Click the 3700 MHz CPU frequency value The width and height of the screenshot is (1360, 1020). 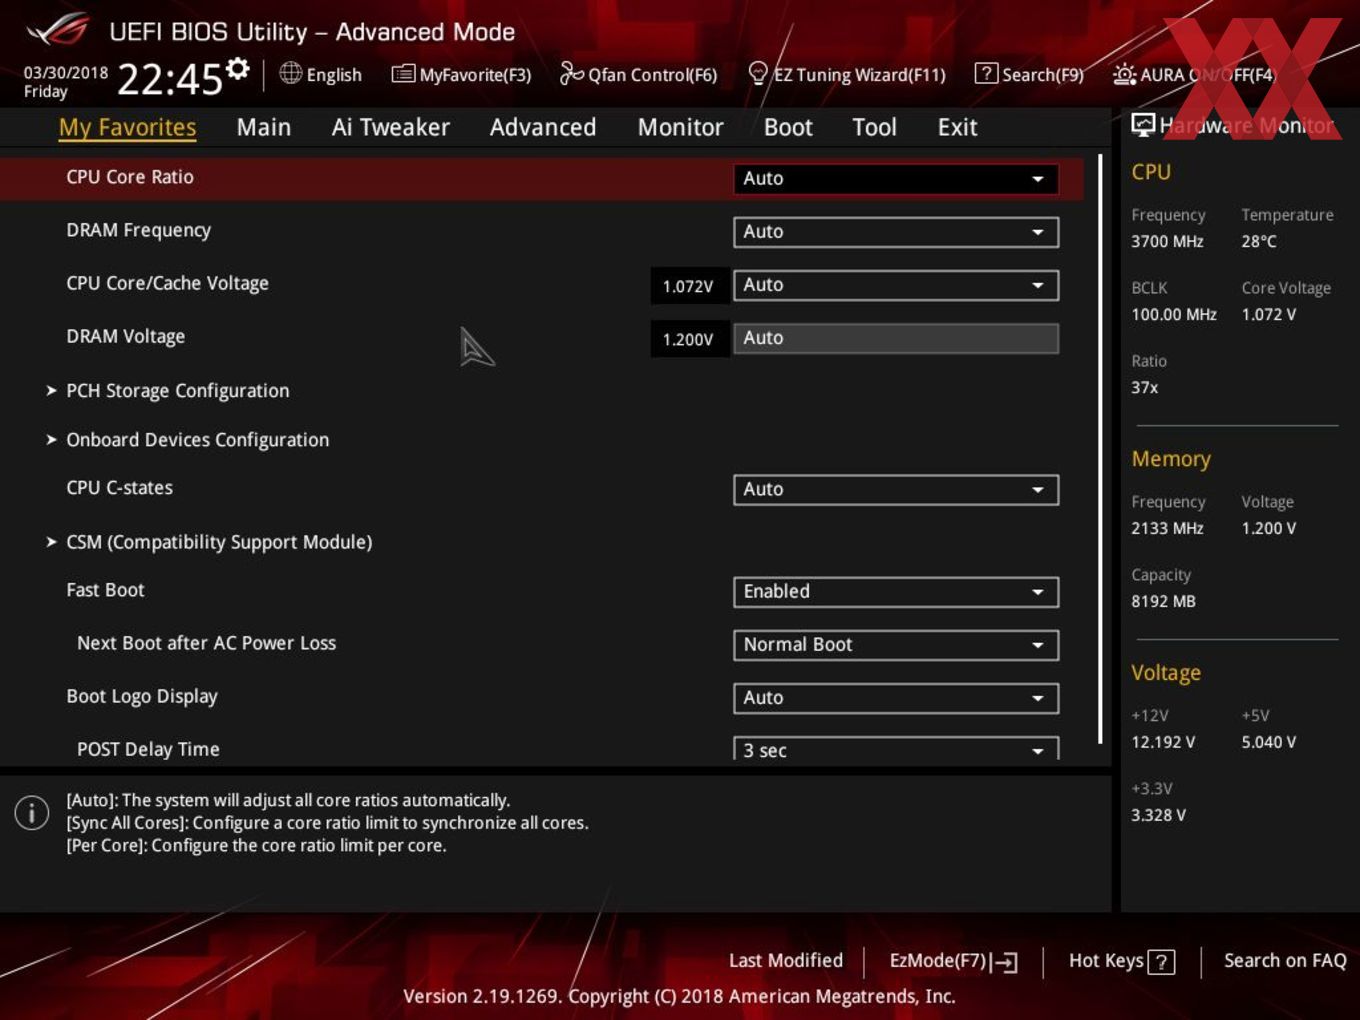click(1167, 241)
